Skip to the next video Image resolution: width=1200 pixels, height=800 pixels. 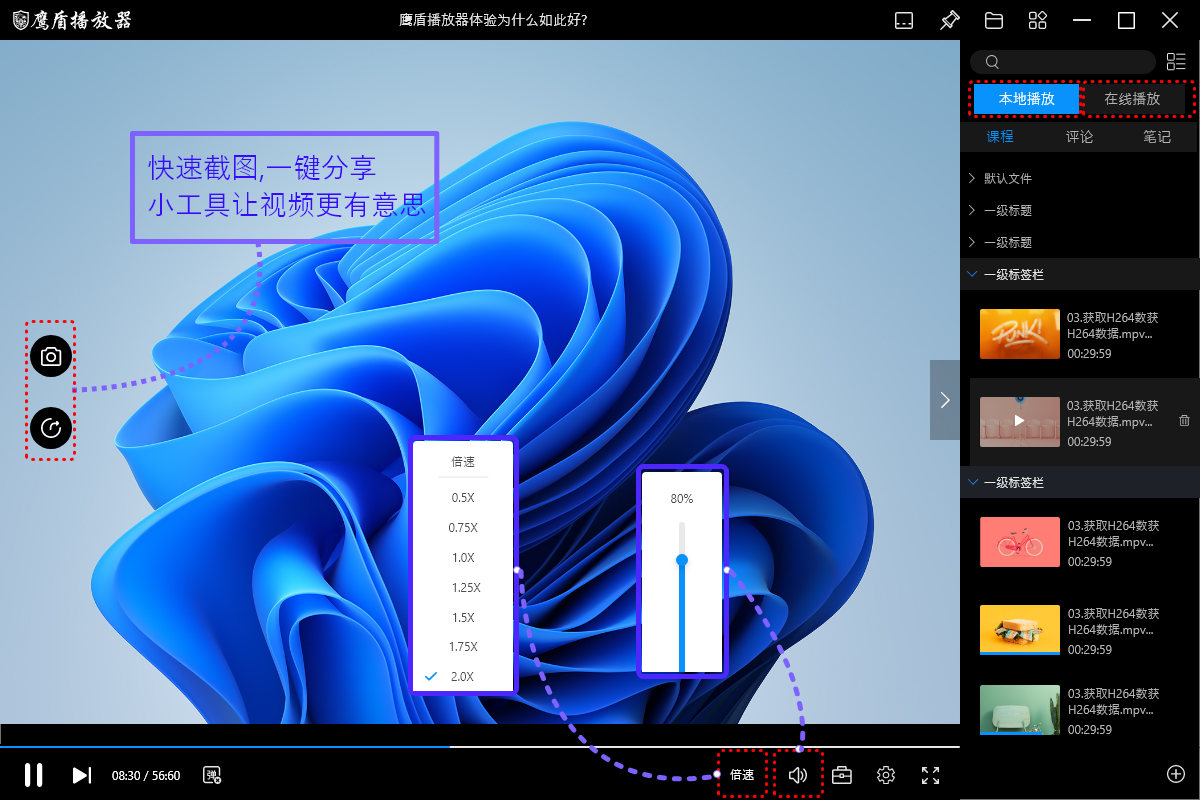[x=82, y=775]
